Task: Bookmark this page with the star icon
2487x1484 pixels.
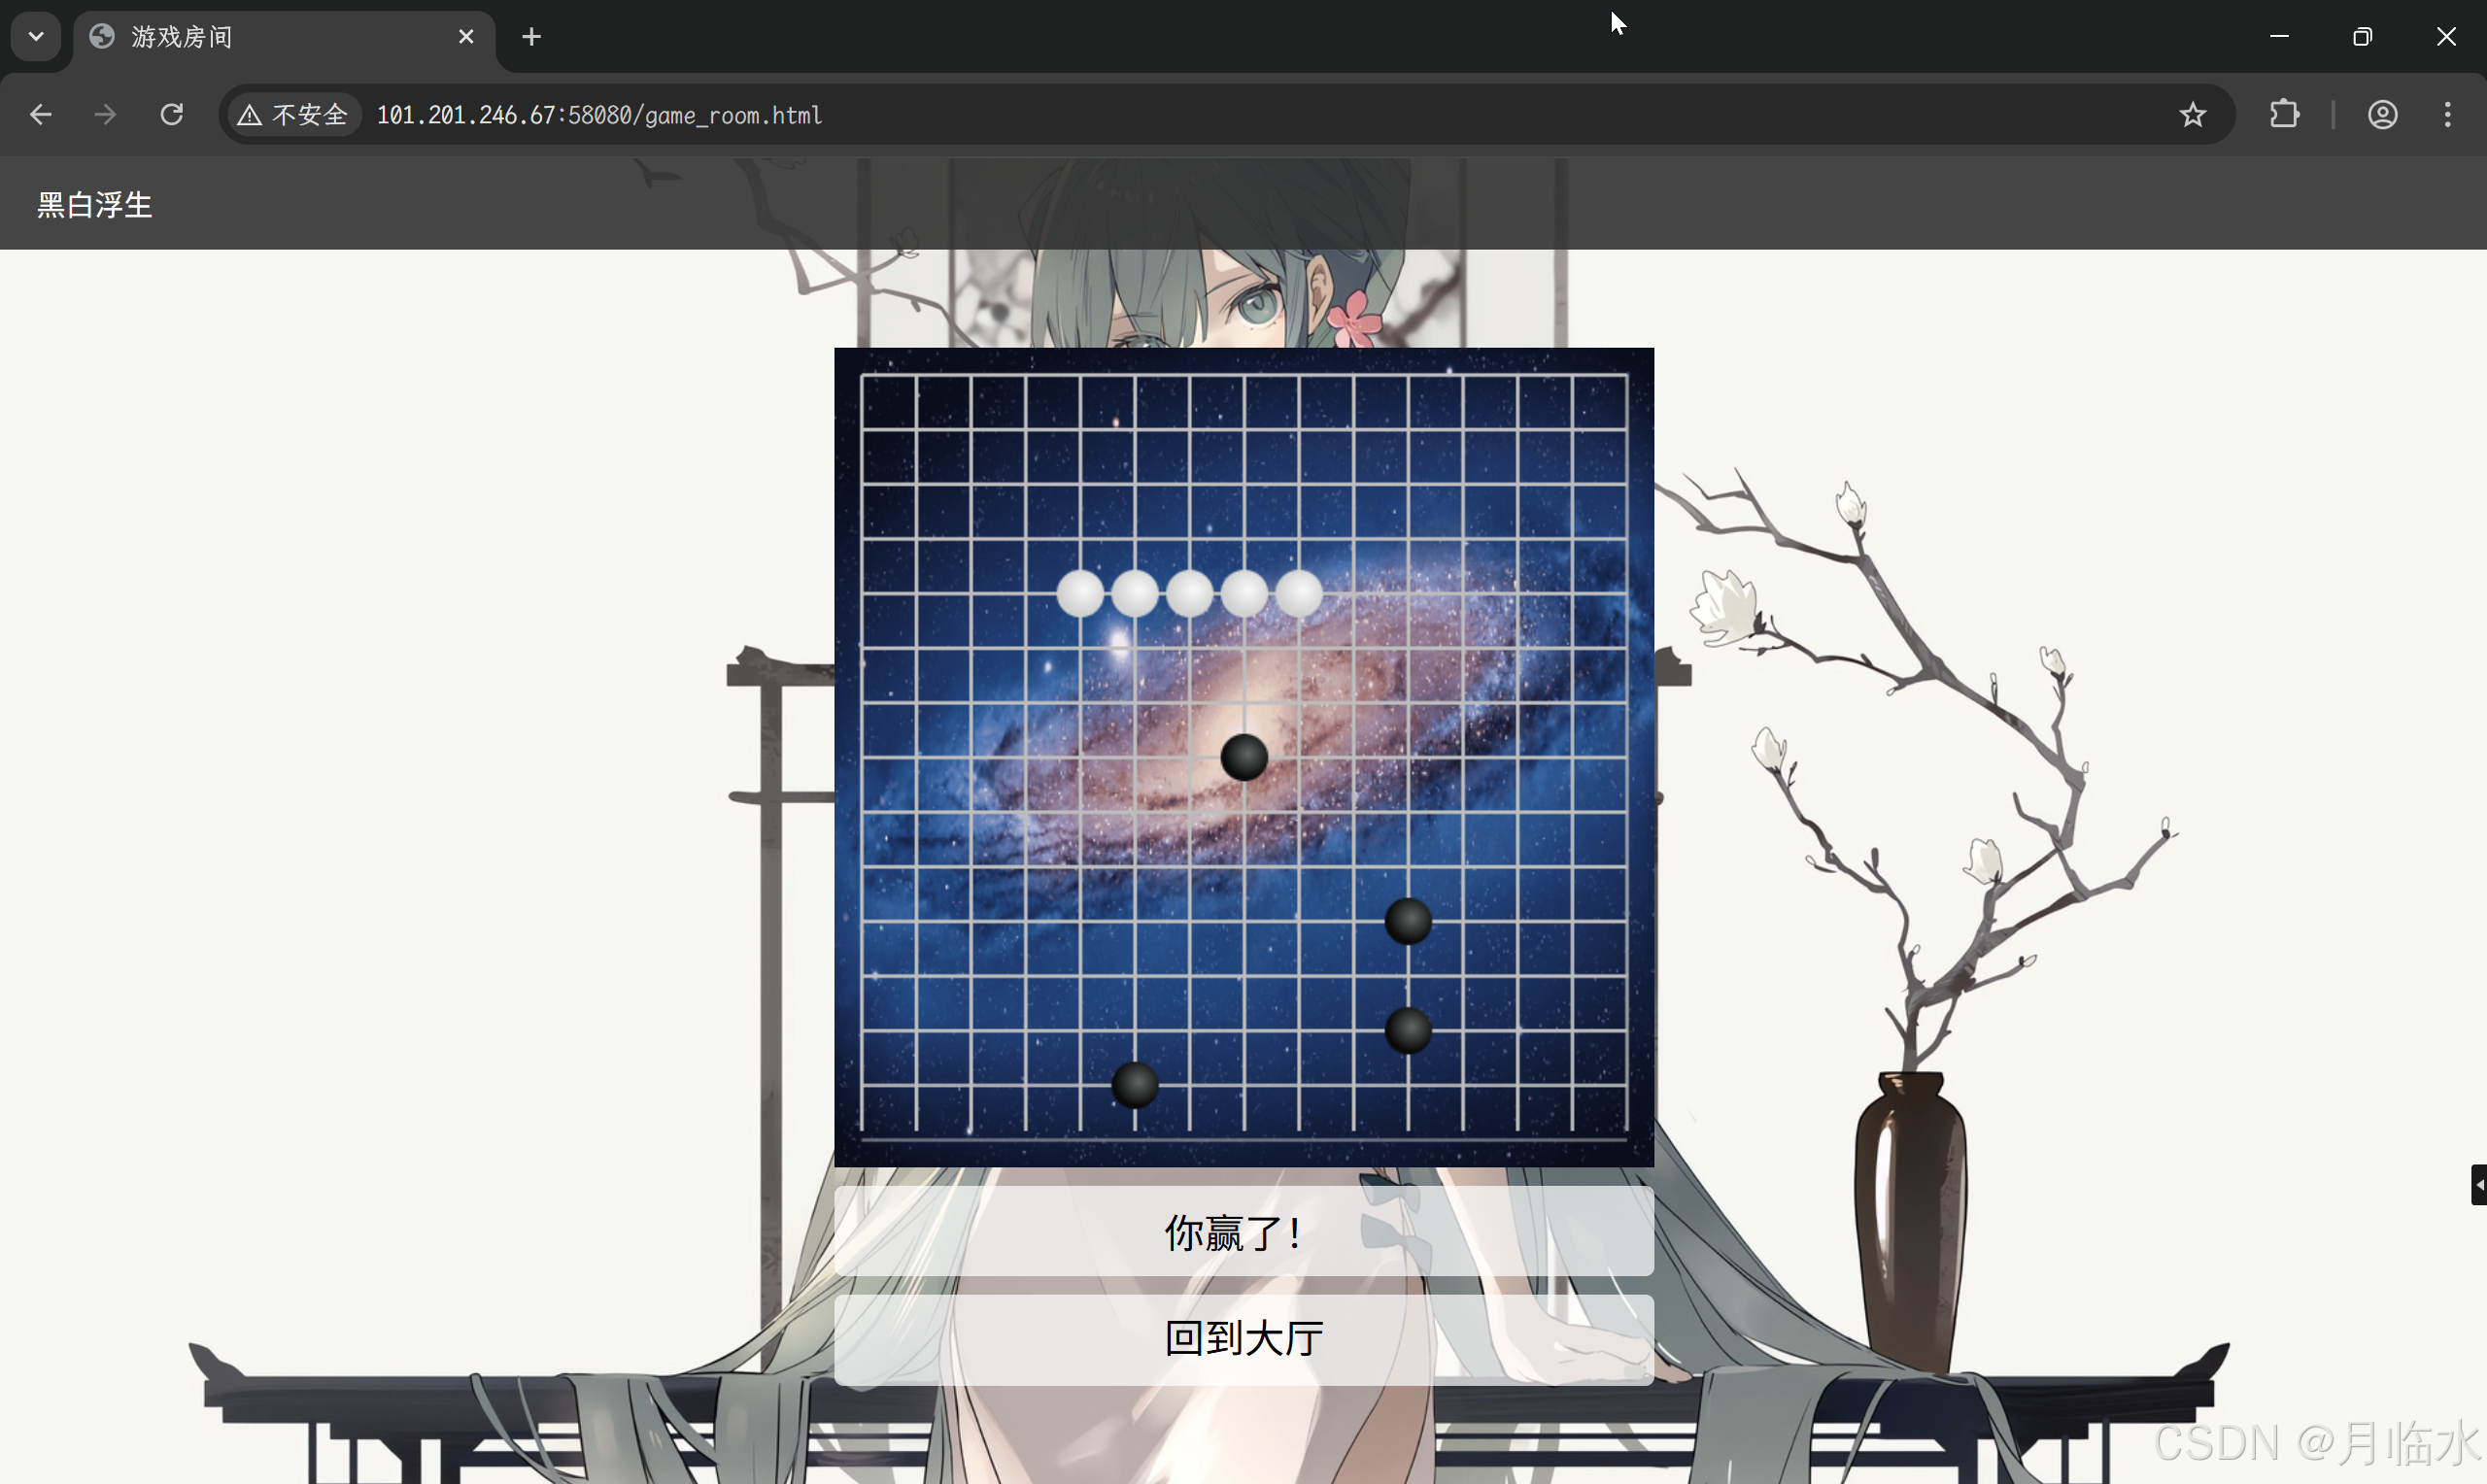Action: pos(2192,115)
